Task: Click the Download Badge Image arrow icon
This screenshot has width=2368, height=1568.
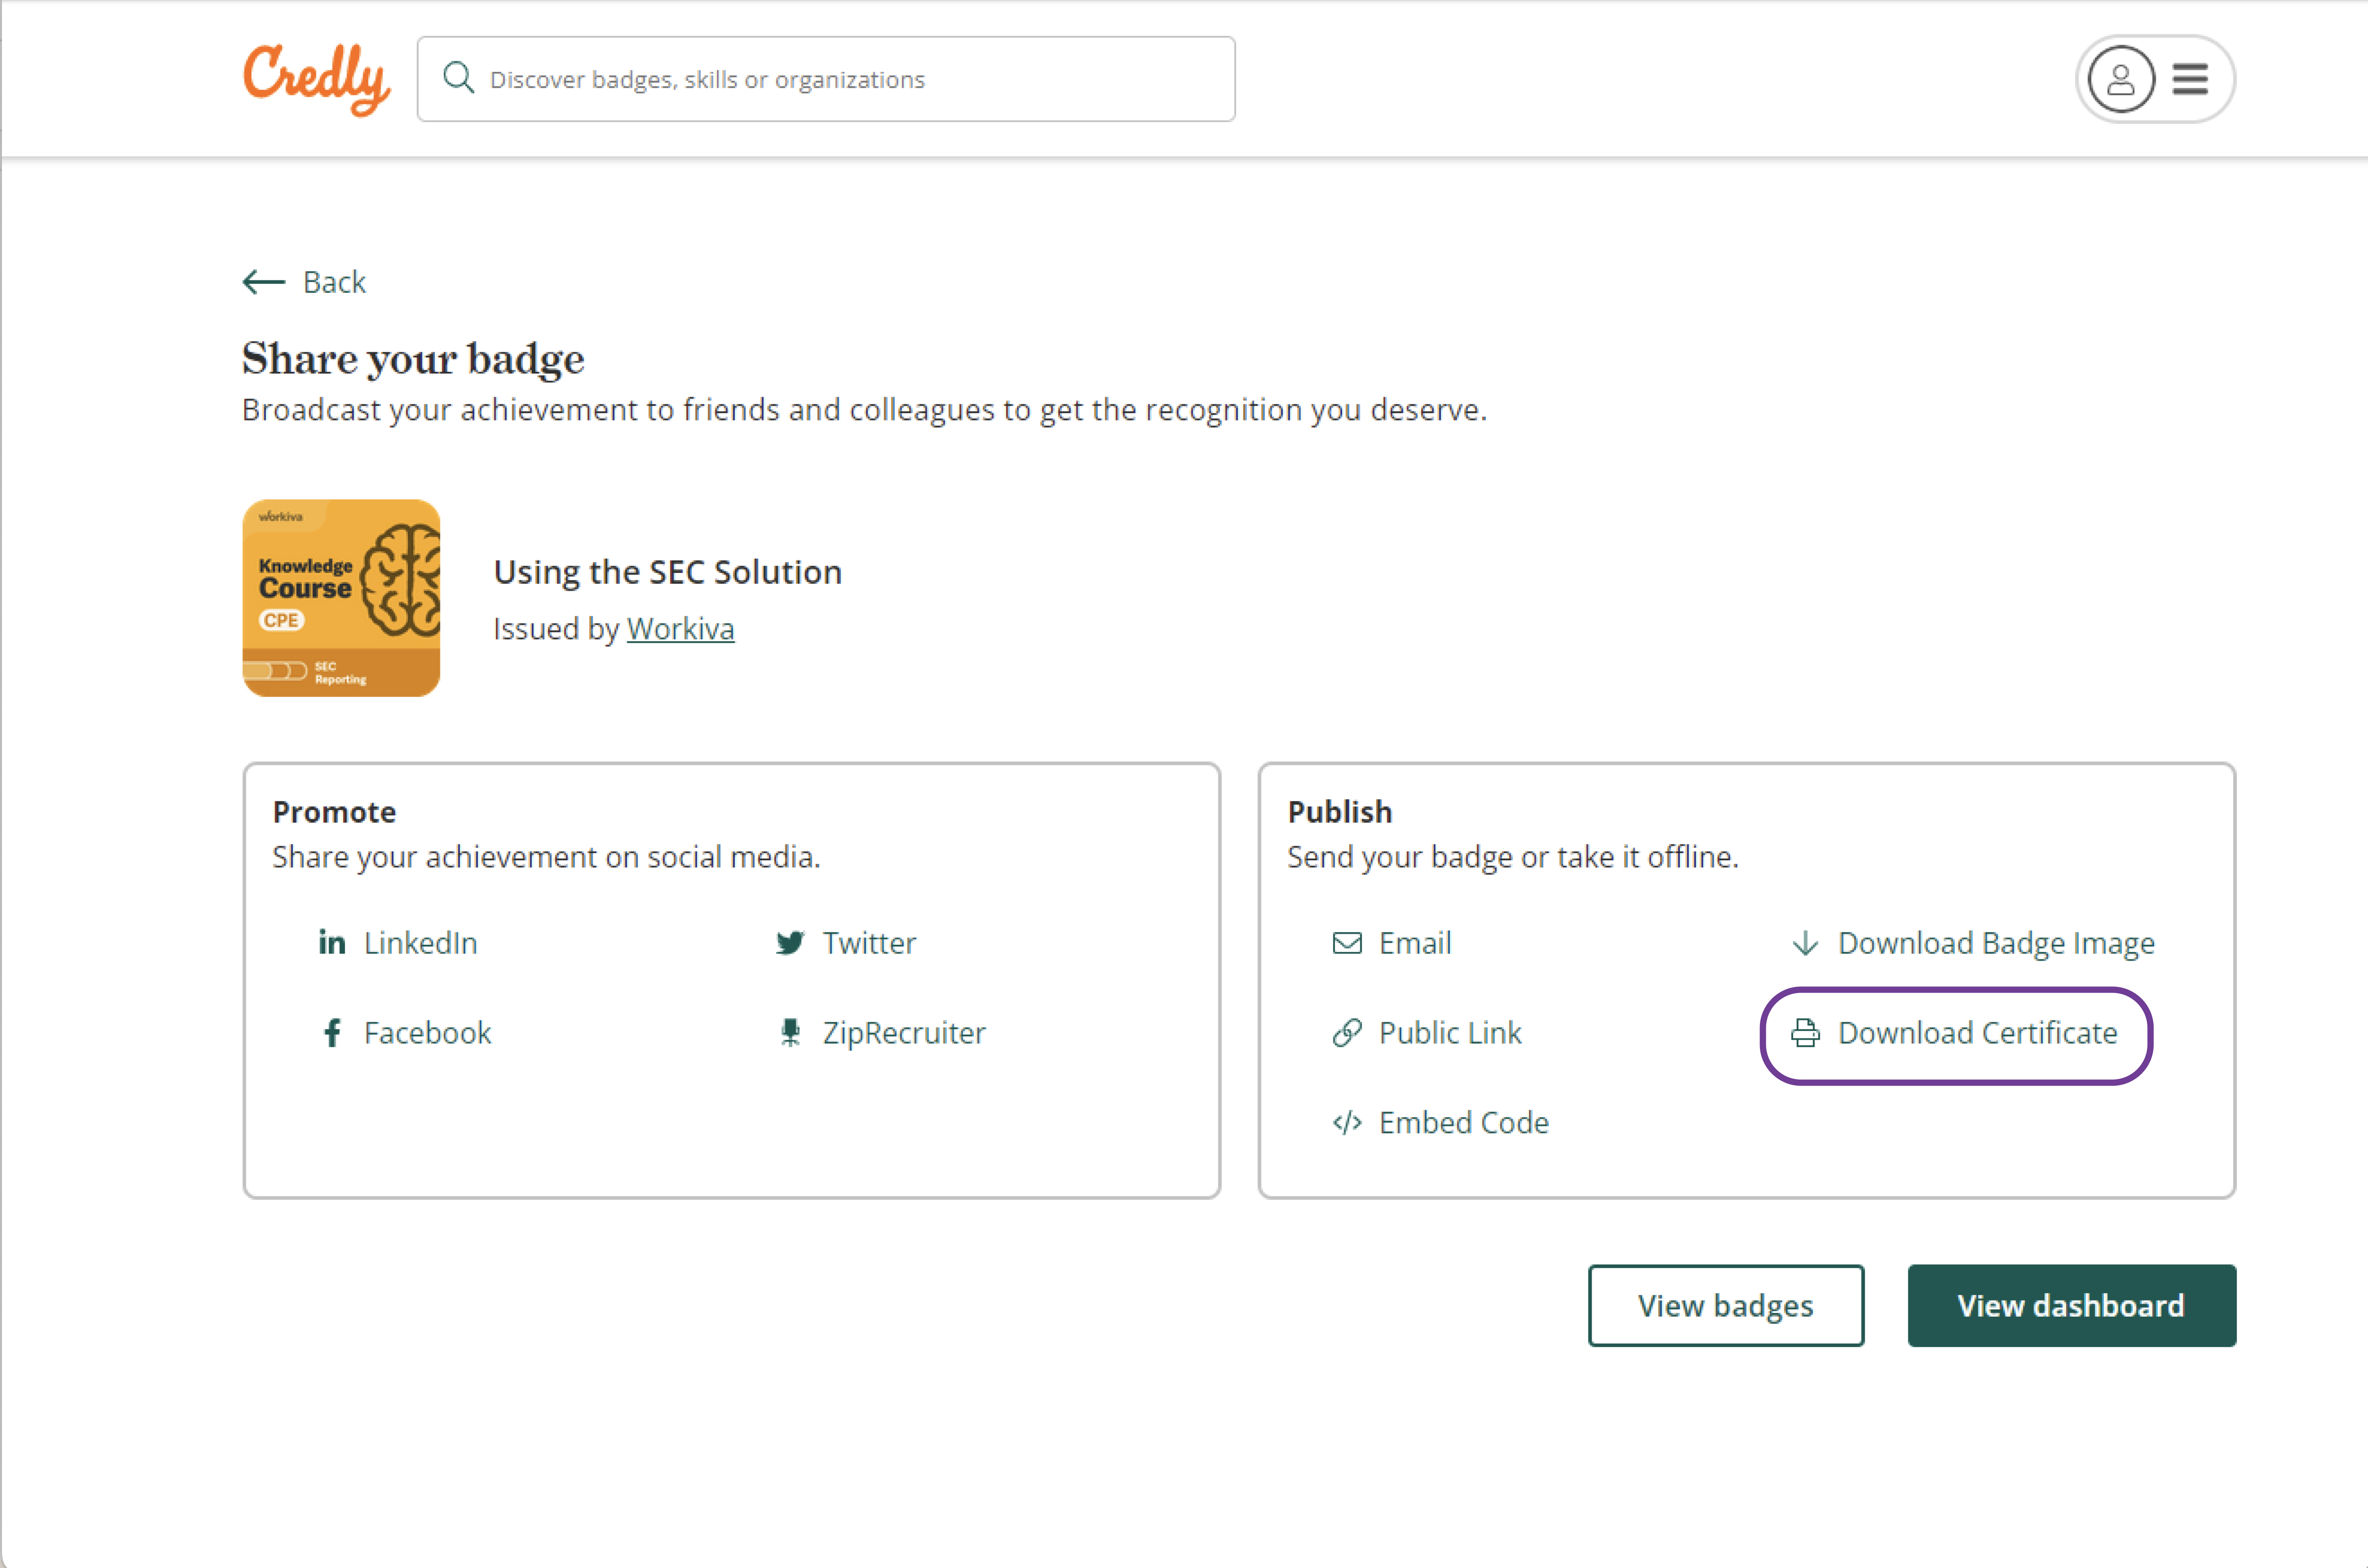Action: pyautogui.click(x=1805, y=943)
